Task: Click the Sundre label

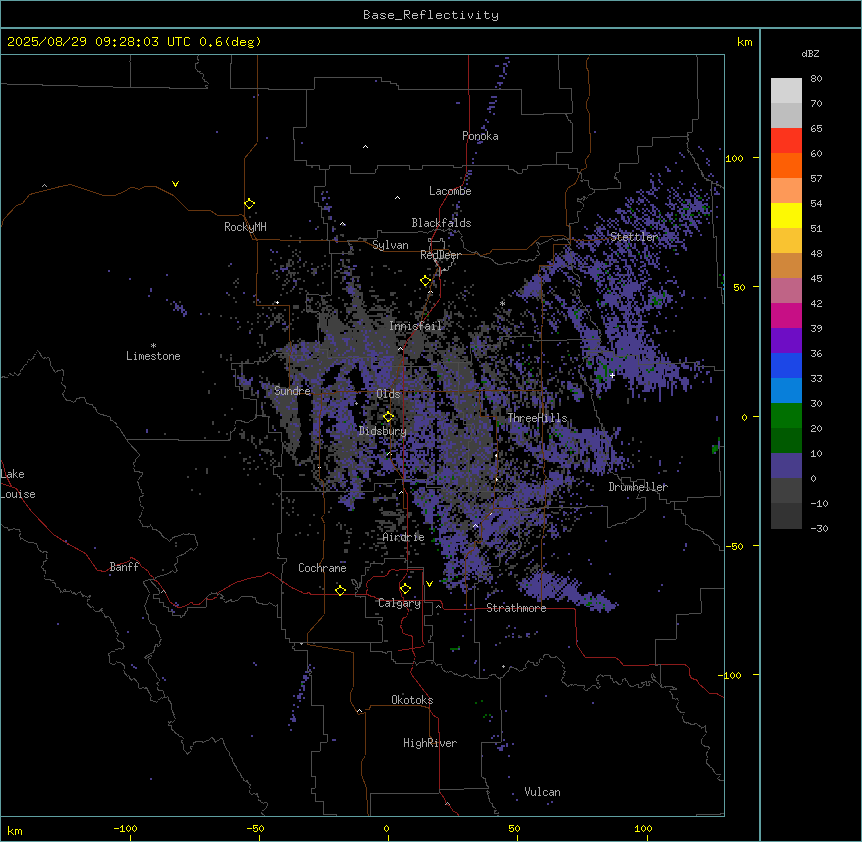Action: click(292, 391)
